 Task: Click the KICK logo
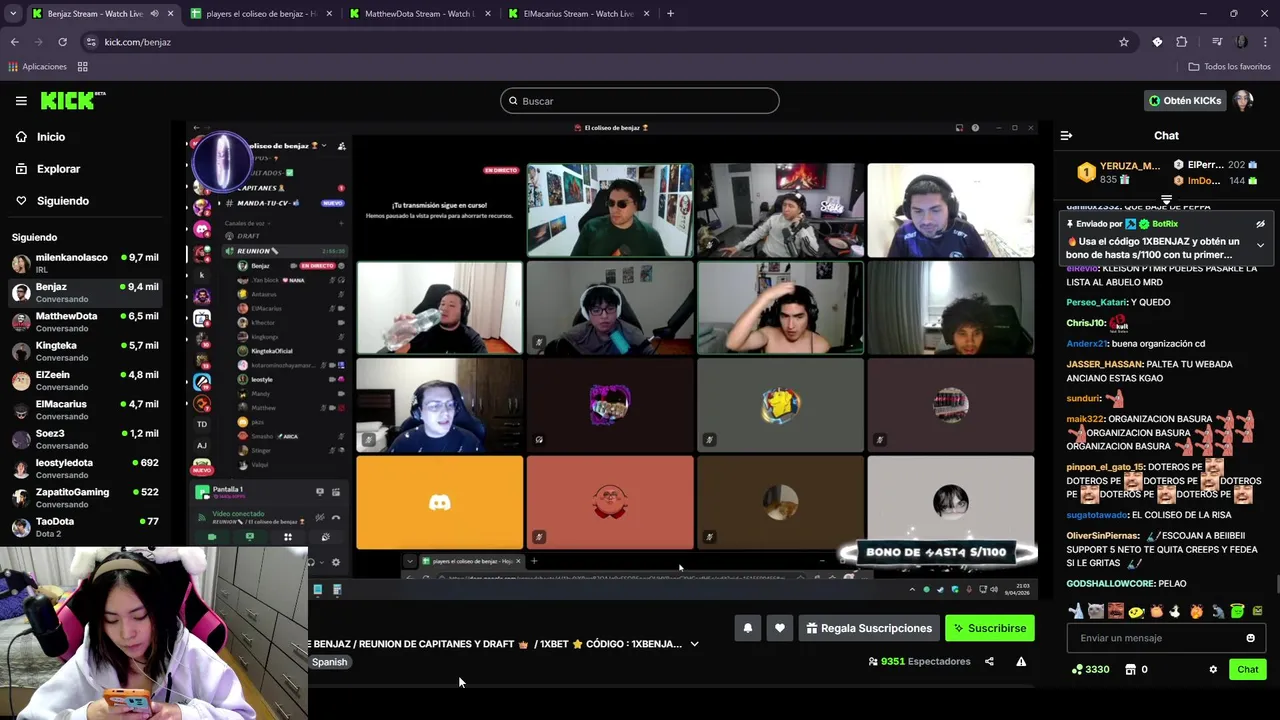(72, 100)
